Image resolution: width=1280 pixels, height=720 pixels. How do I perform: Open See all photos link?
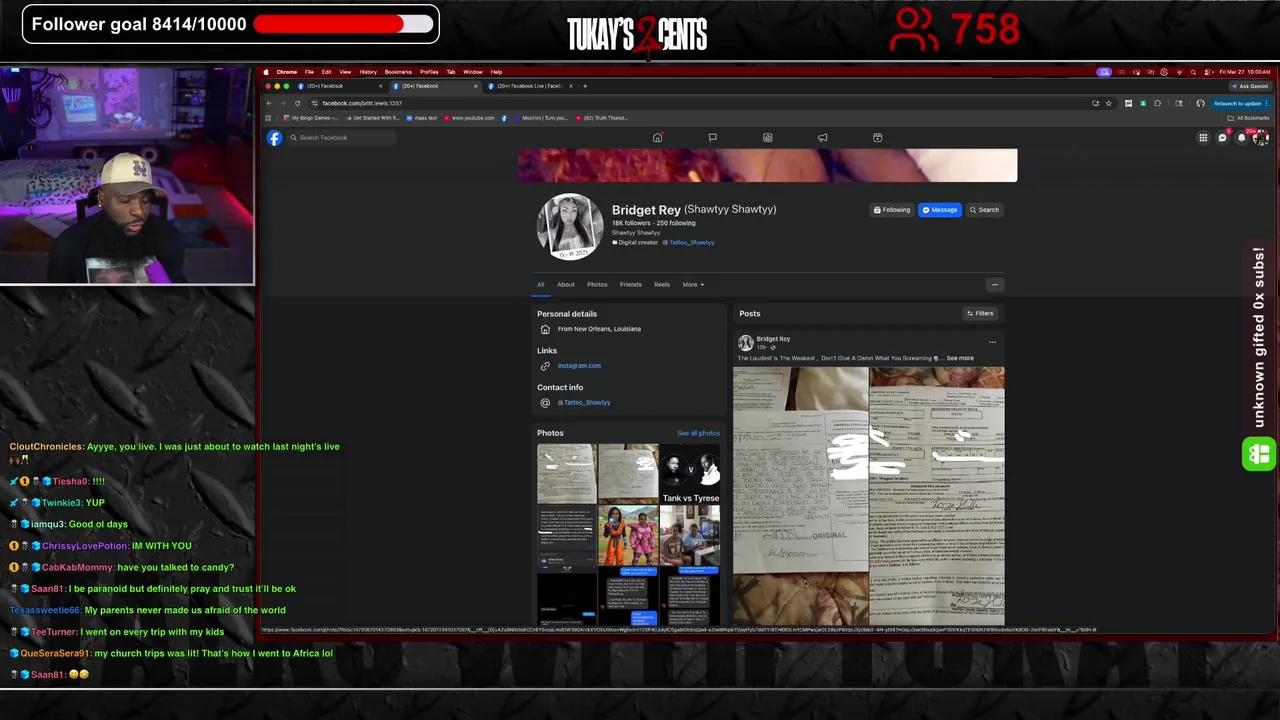coord(698,434)
